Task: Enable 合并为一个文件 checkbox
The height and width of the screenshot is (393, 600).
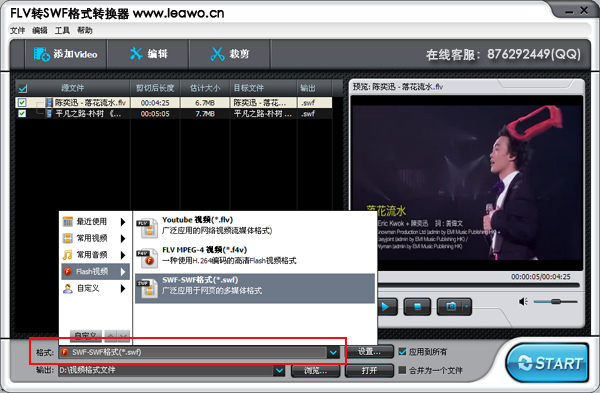Action: [x=402, y=370]
